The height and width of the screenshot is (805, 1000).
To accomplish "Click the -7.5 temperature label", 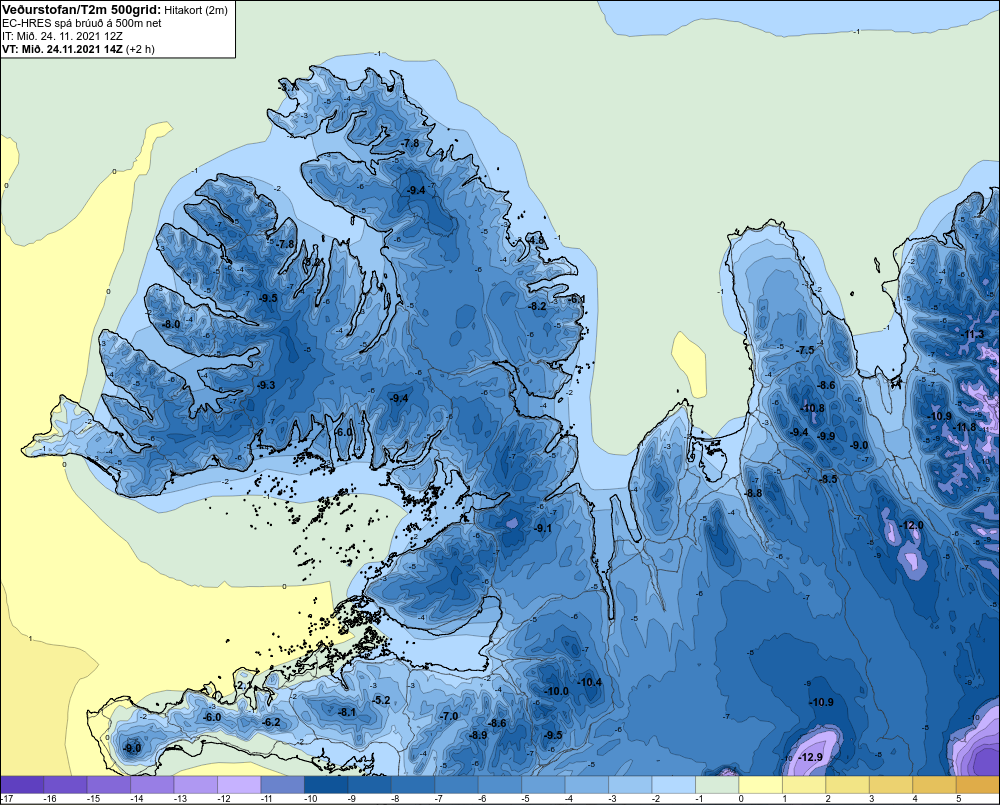I will [805, 350].
